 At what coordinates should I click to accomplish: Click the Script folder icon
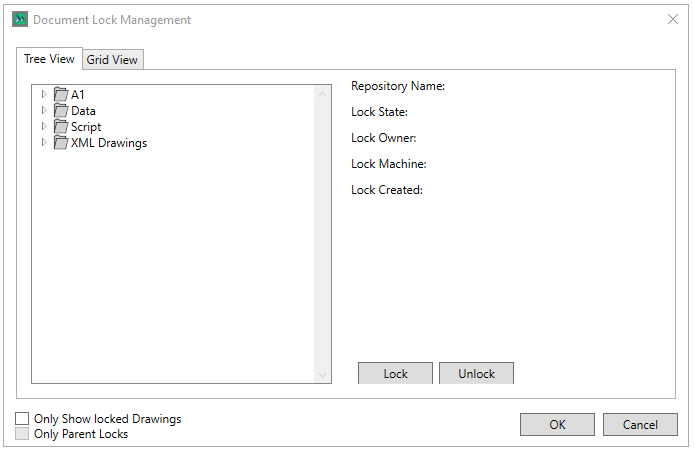click(61, 127)
